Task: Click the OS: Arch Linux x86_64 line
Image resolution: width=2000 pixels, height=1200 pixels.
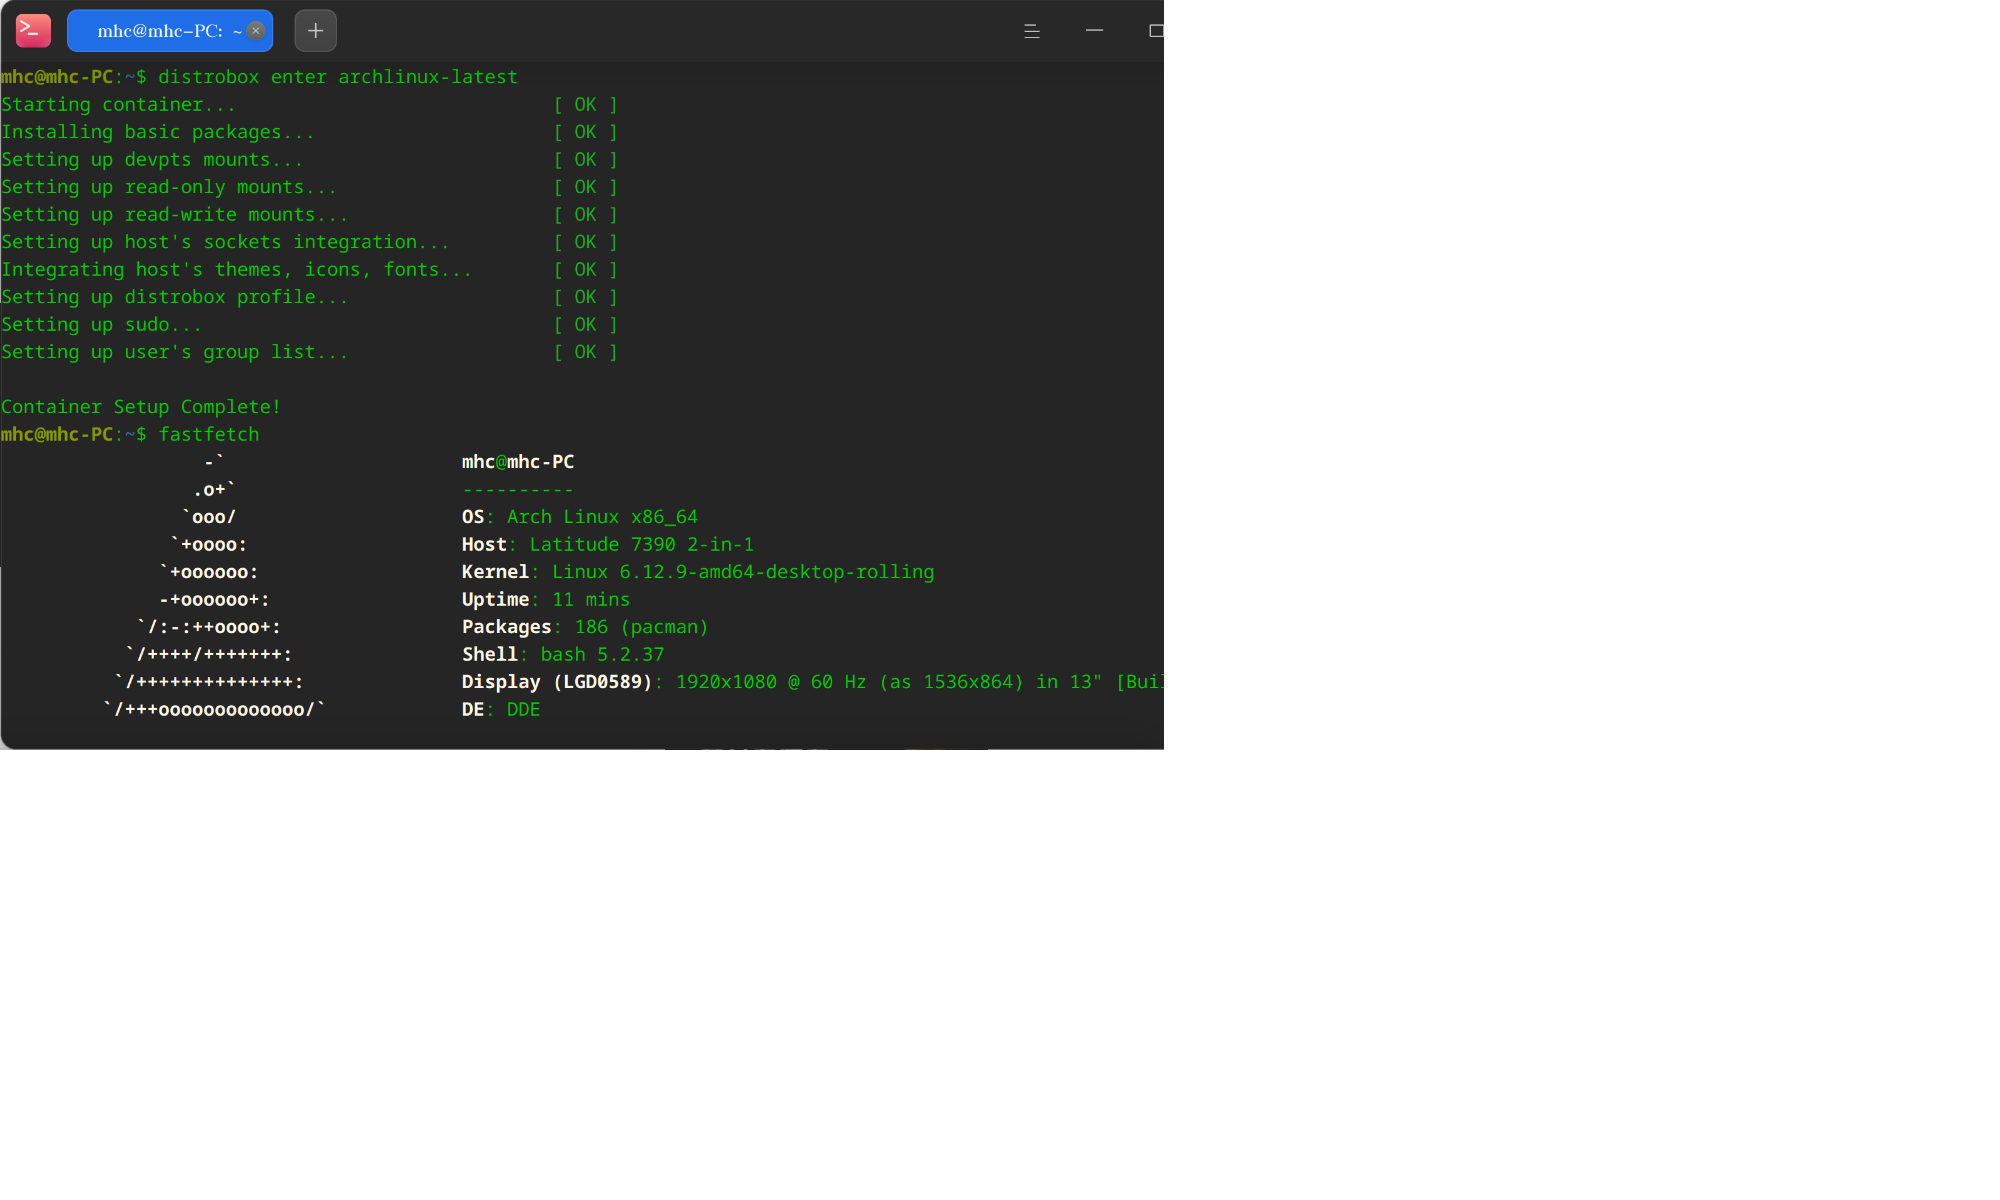Action: point(579,517)
